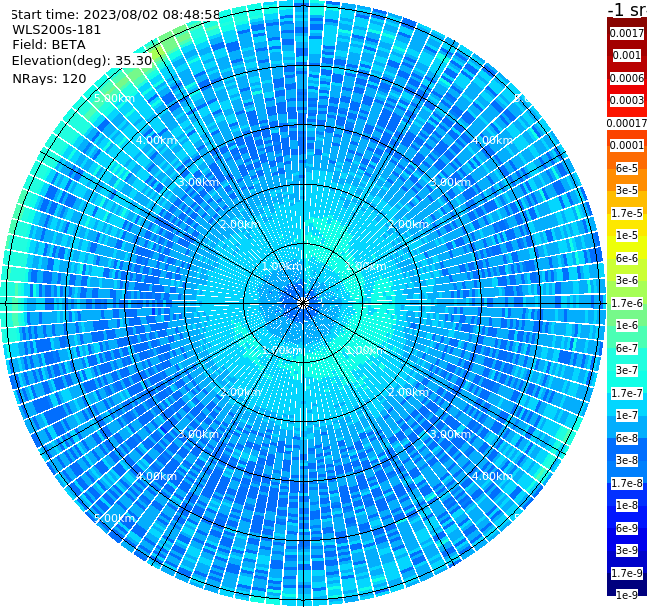
Task: Pick the 1e-5 colorbar value
Action: [x=627, y=235]
